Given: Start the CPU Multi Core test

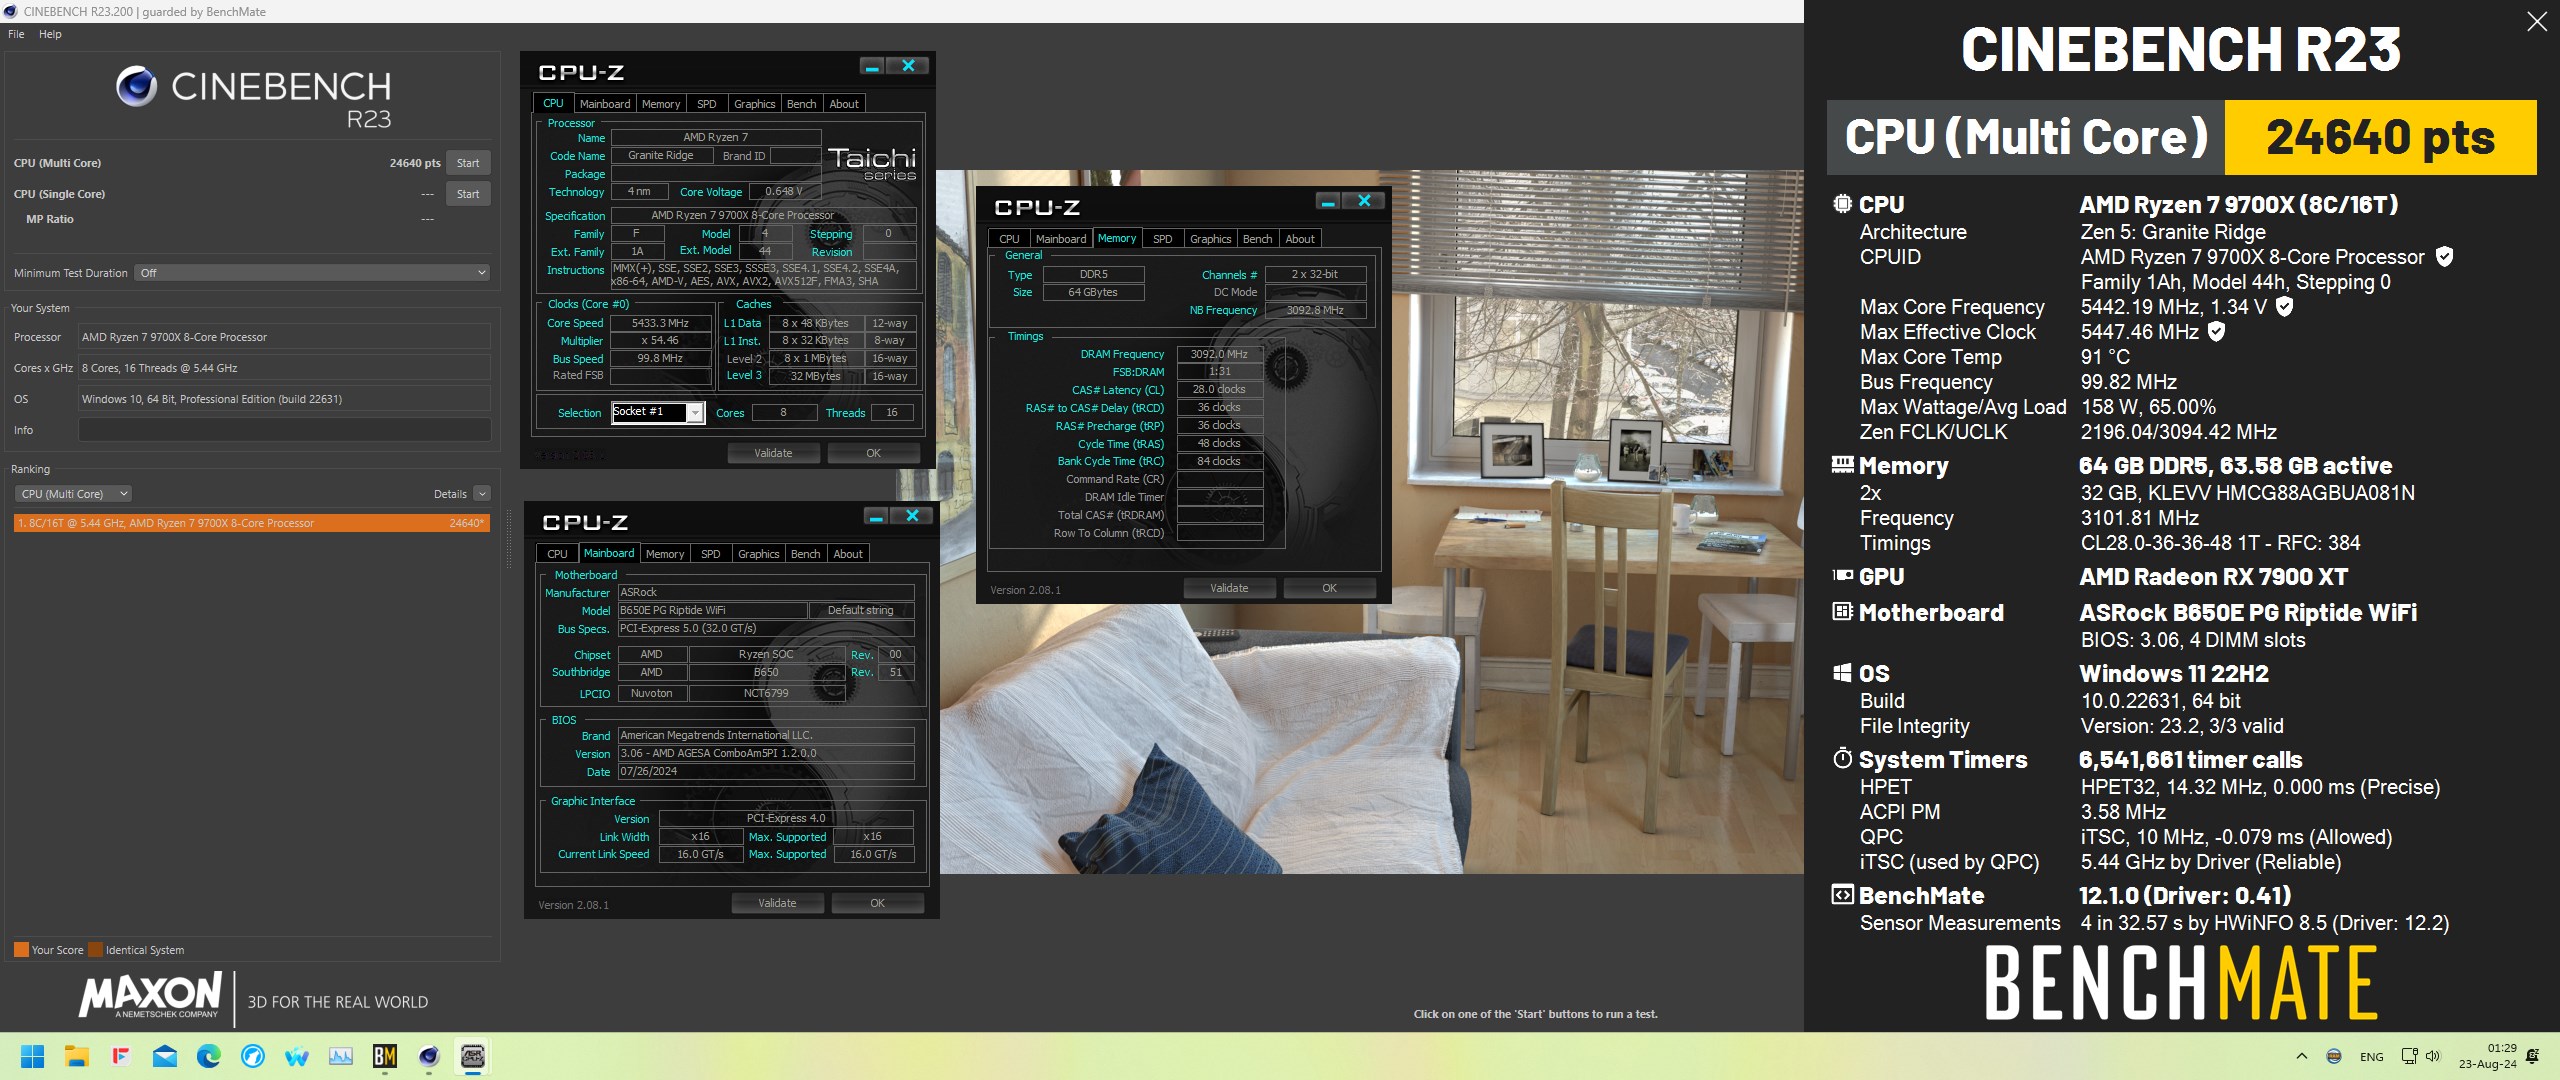Looking at the screenshot, I should pyautogui.click(x=468, y=163).
